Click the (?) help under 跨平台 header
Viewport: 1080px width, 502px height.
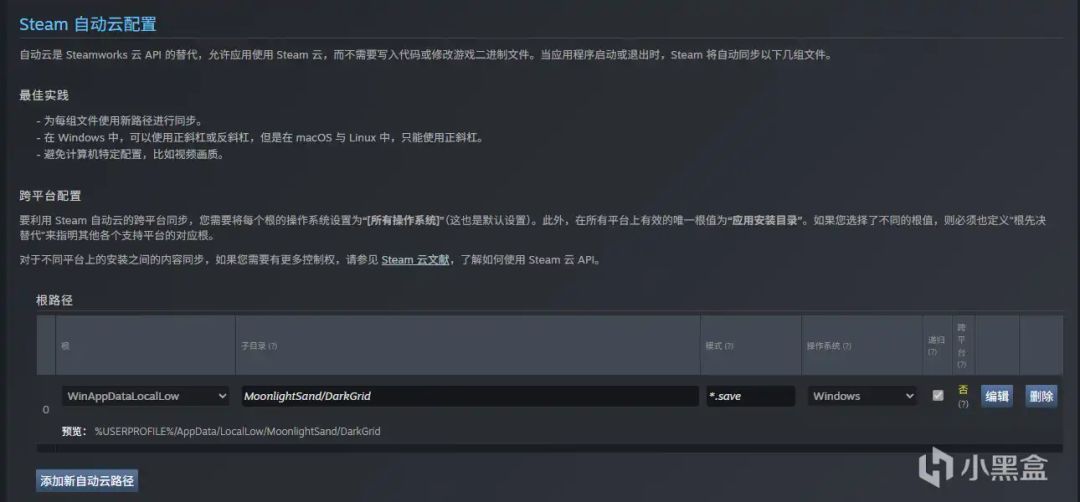(962, 364)
